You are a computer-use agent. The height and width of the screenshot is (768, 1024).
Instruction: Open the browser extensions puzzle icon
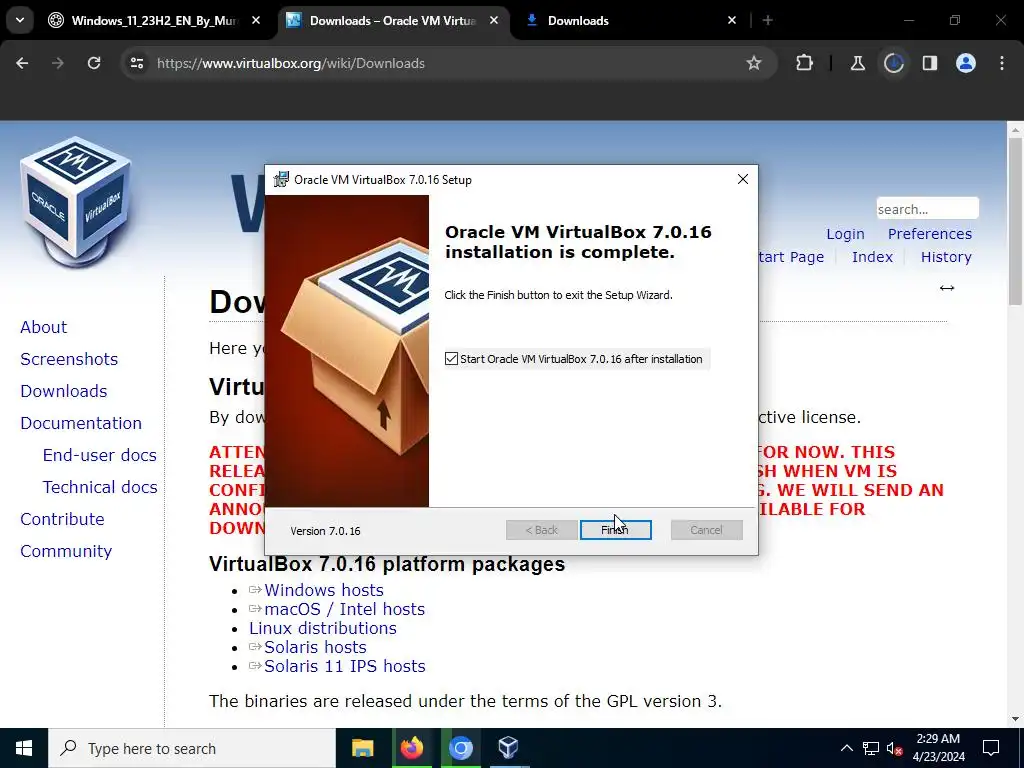(805, 63)
